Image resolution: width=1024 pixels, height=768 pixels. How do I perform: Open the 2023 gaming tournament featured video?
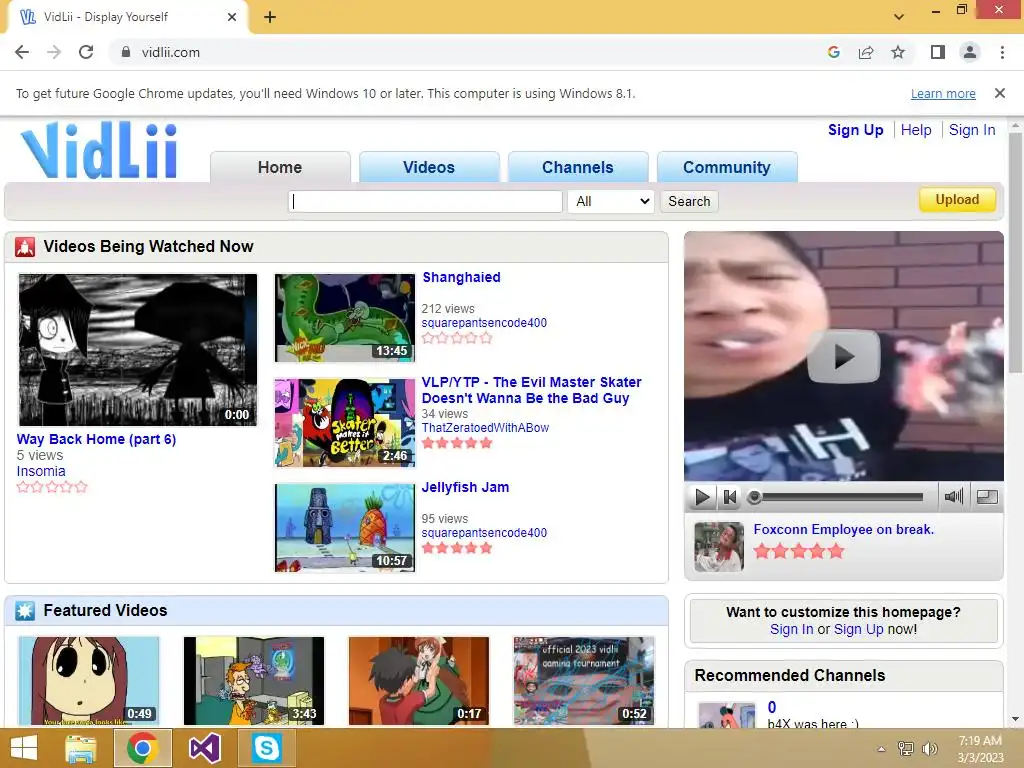pos(584,680)
